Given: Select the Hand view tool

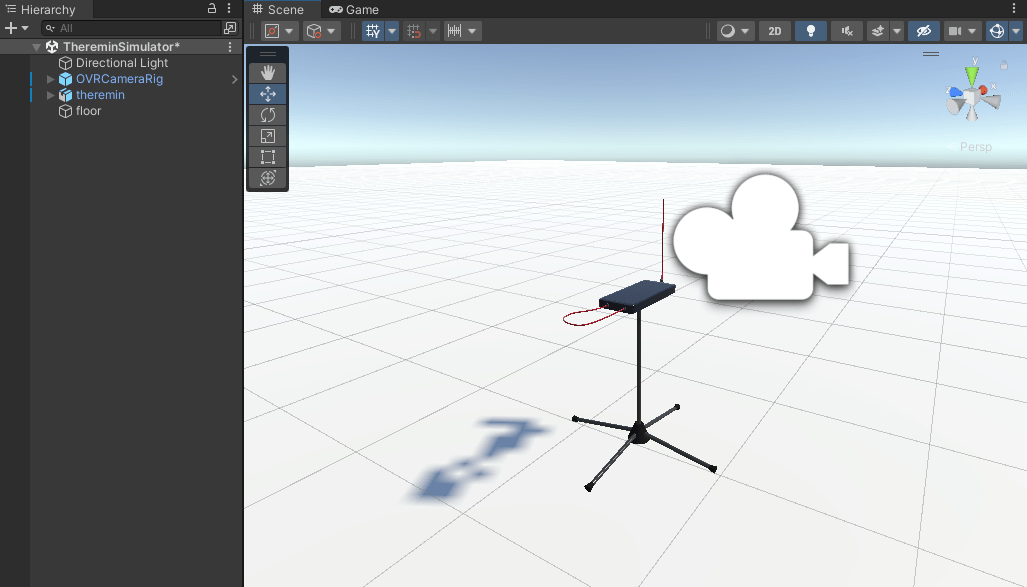Looking at the screenshot, I should click(x=268, y=73).
